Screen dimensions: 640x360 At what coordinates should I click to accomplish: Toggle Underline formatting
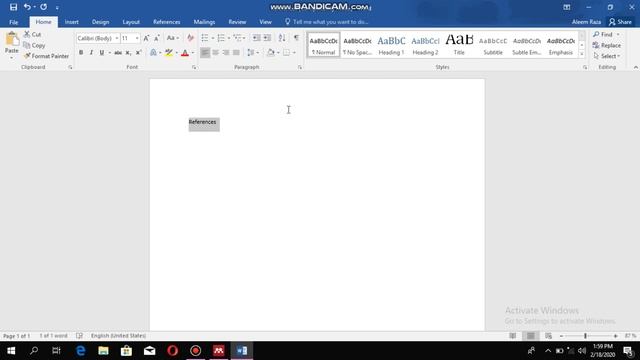pyautogui.click(x=102, y=53)
